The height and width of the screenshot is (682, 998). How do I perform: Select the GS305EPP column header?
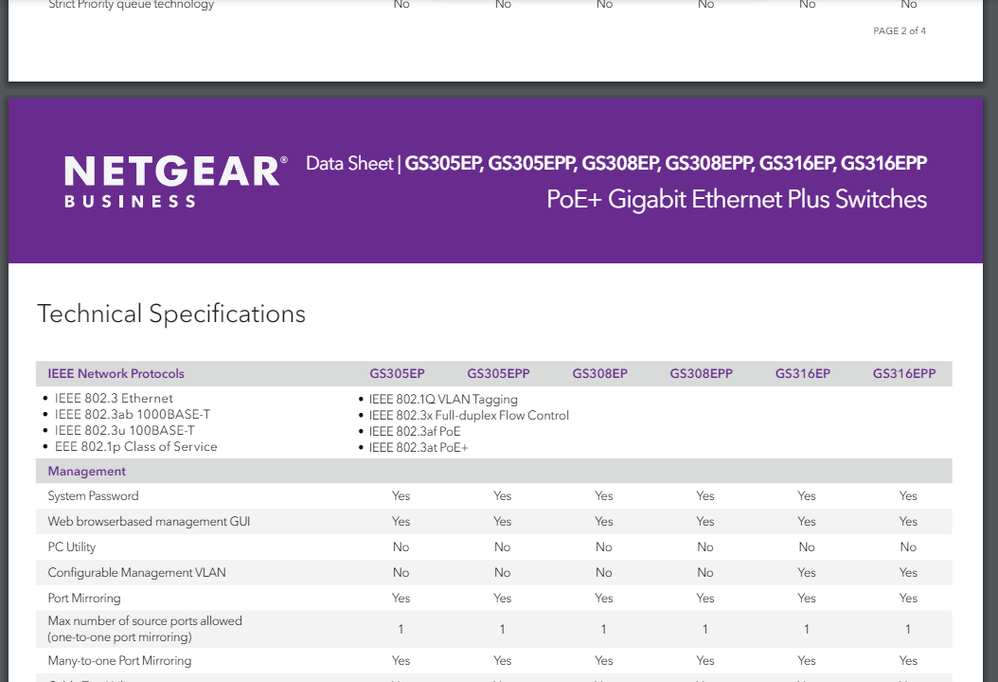tap(498, 373)
